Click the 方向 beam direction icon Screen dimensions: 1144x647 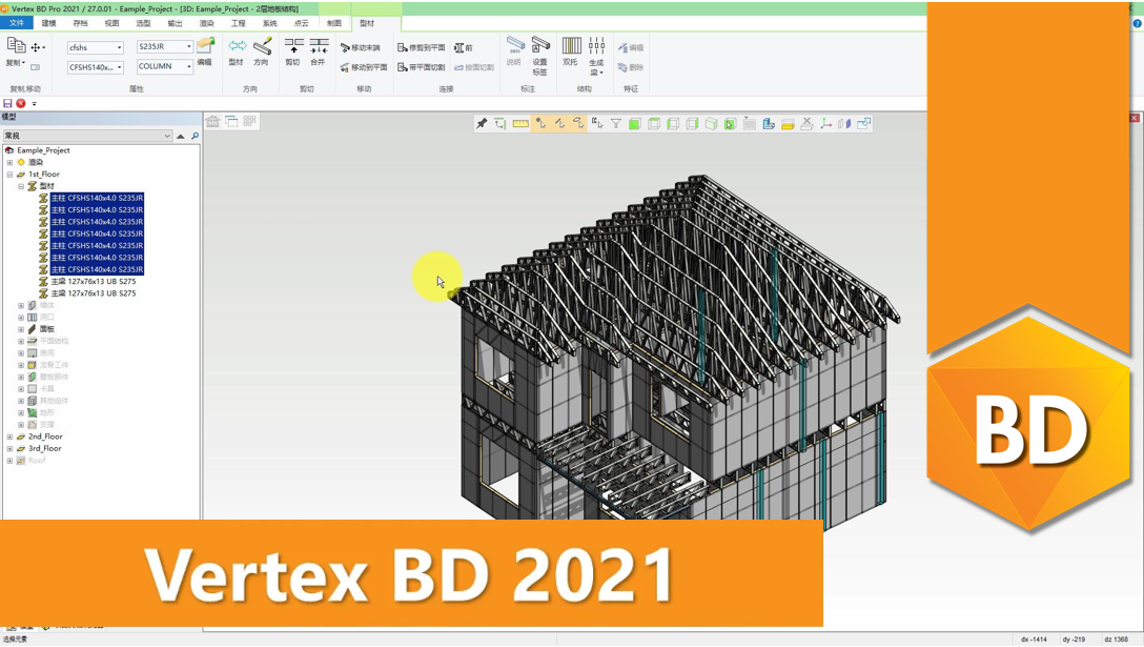coord(262,47)
